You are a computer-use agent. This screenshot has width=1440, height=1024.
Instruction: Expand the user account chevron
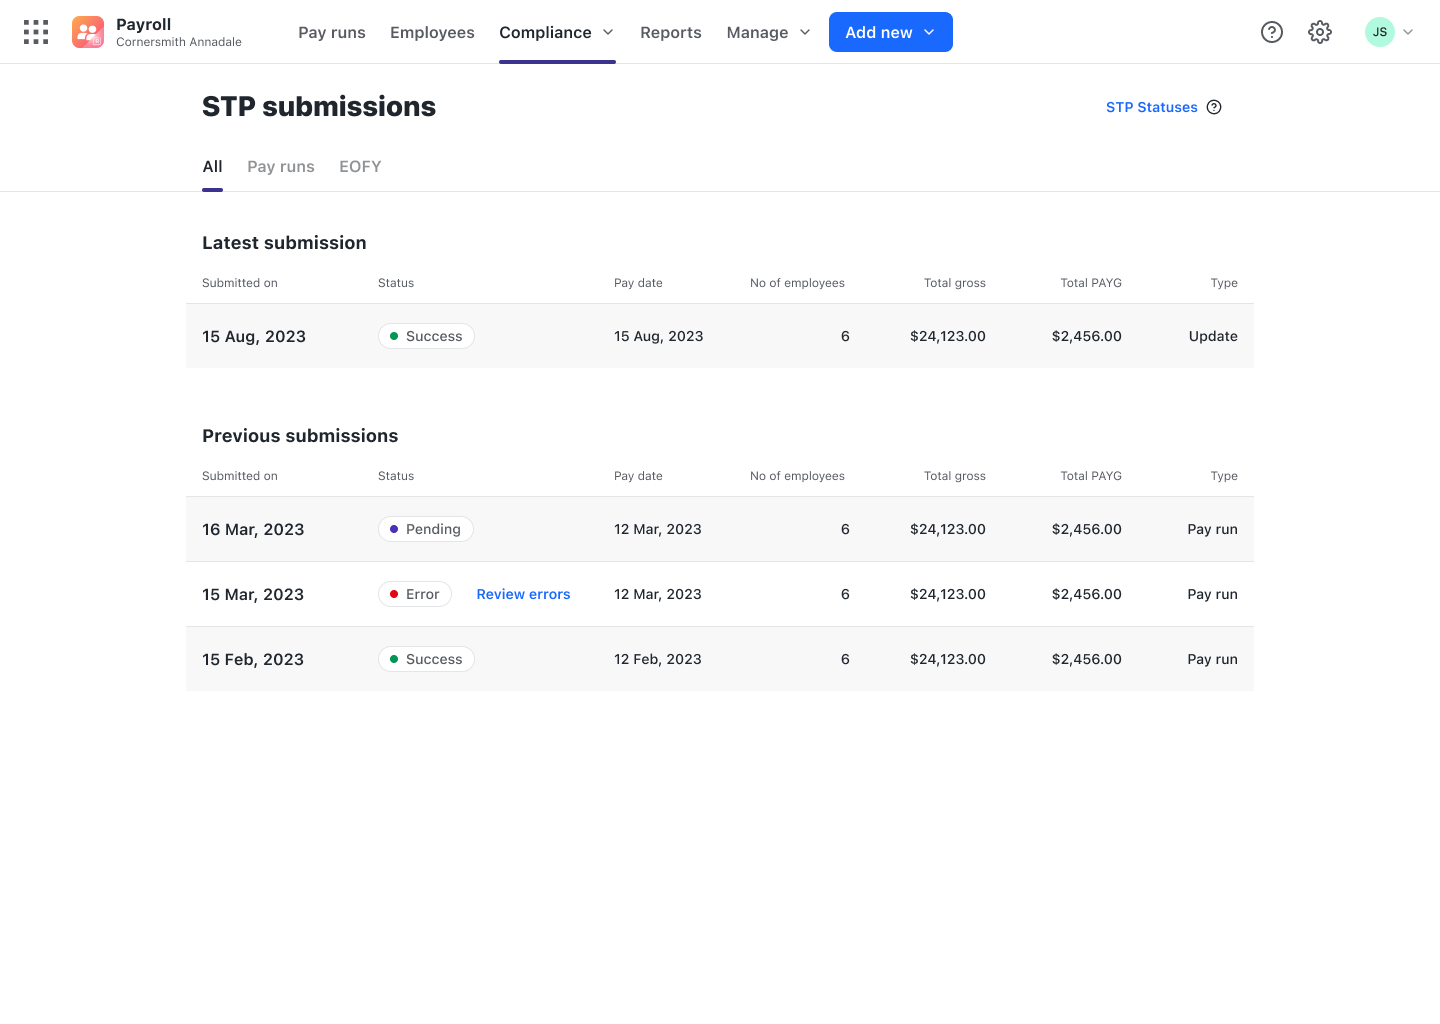point(1408,32)
